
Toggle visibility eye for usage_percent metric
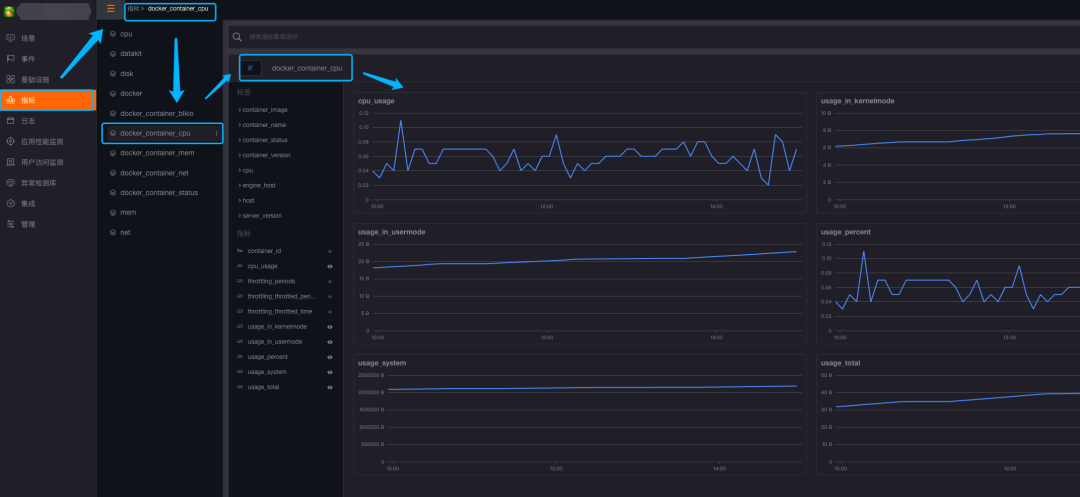330,357
